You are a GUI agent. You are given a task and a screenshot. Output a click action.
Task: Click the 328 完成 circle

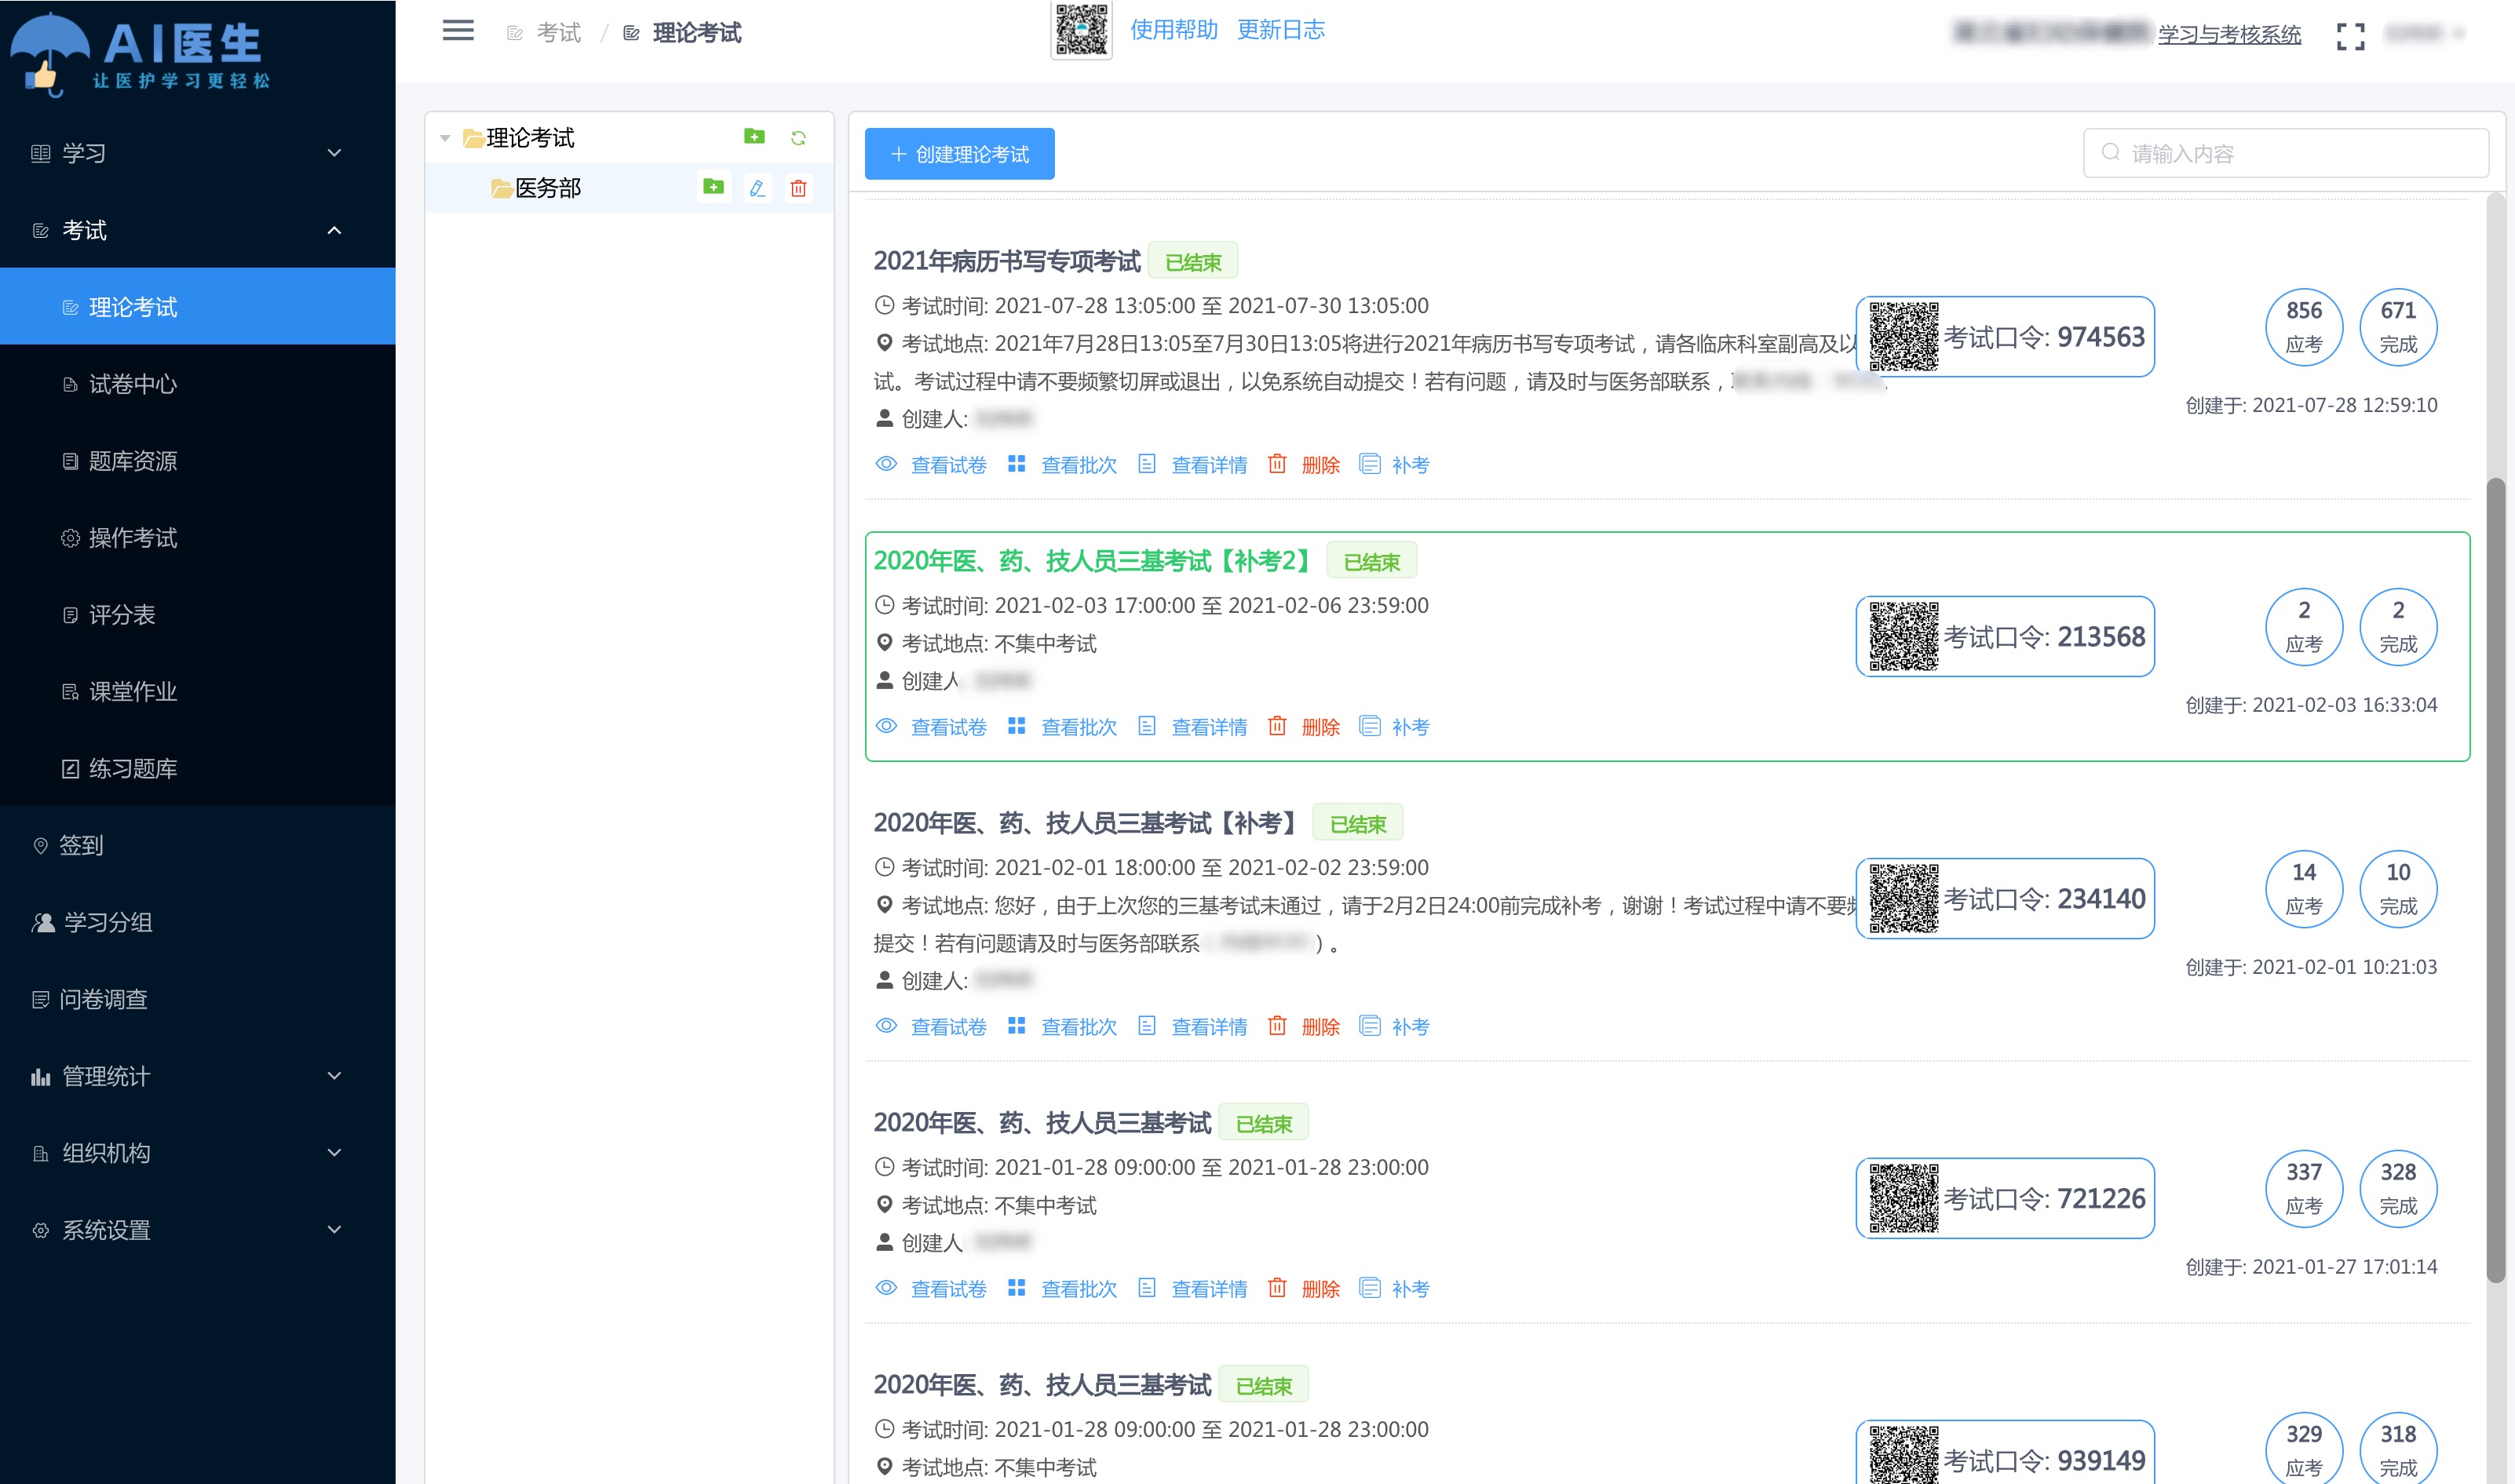pyautogui.click(x=2398, y=1189)
